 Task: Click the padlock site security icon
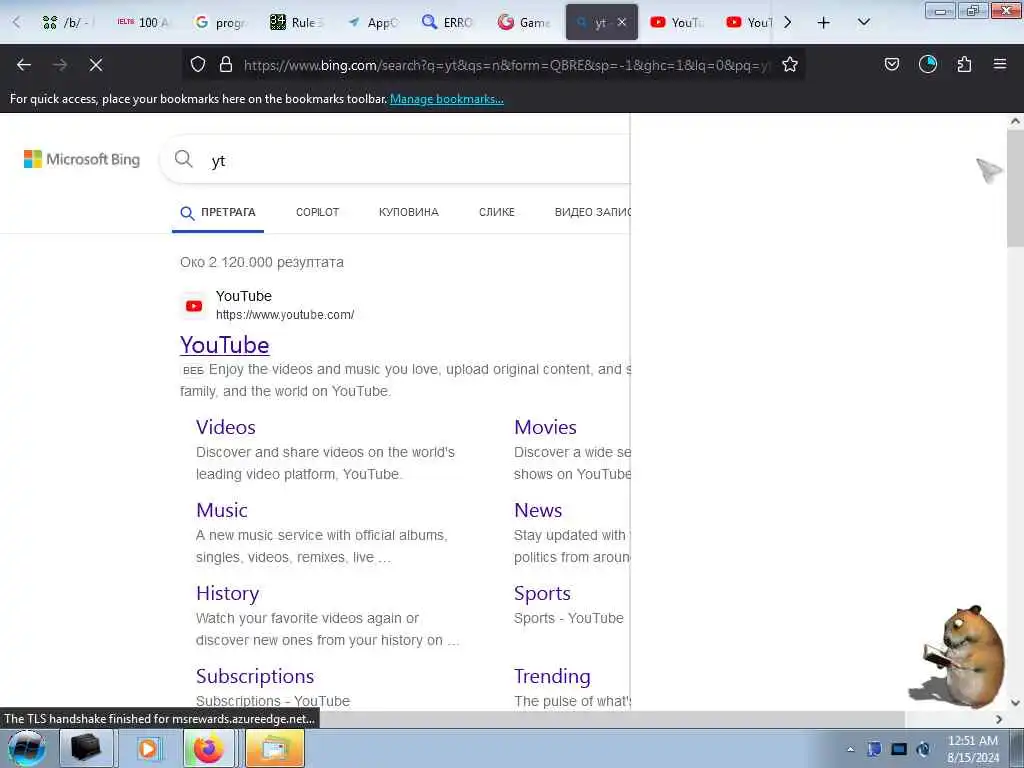pos(226,64)
